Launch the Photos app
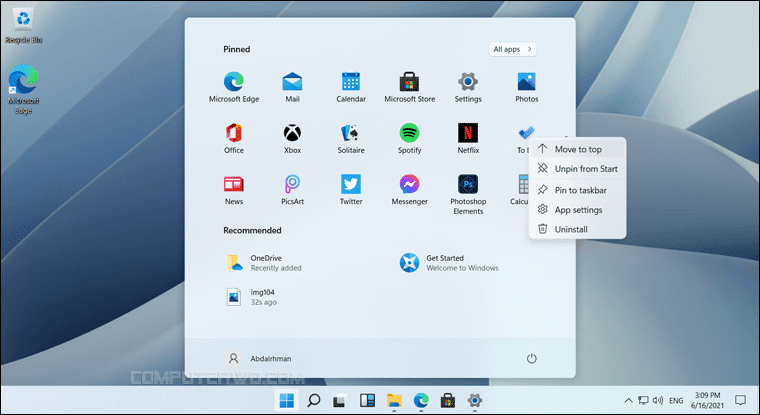 [x=526, y=87]
